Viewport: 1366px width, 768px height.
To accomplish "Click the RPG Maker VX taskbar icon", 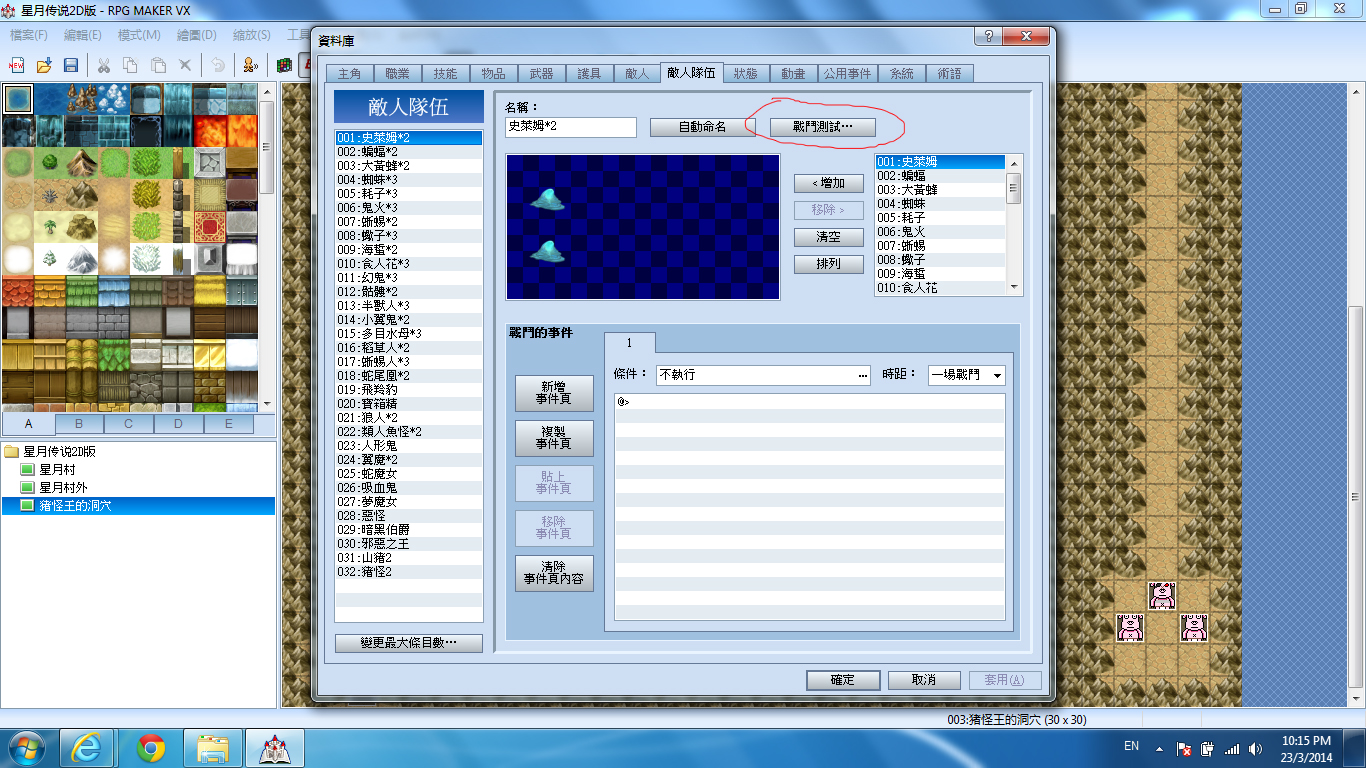I will [x=275, y=747].
